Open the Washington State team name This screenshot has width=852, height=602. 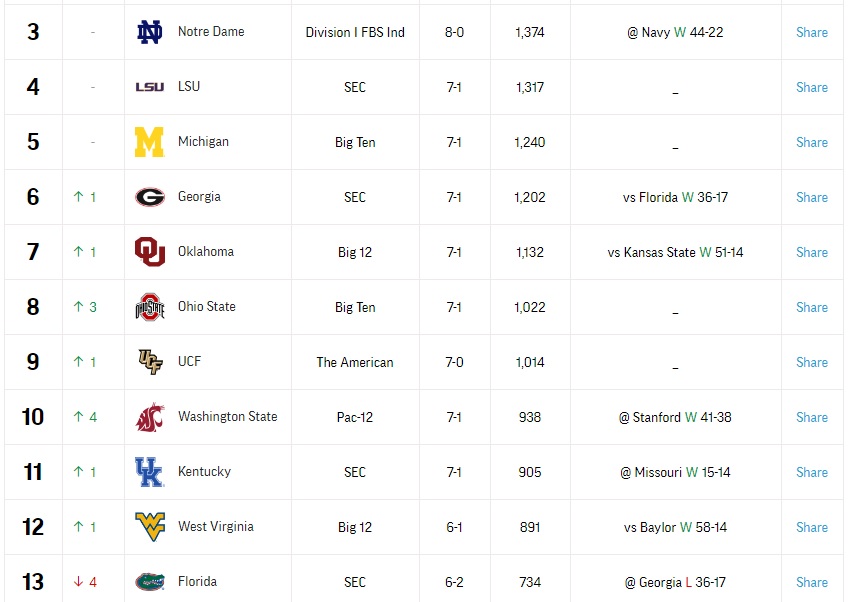point(228,417)
